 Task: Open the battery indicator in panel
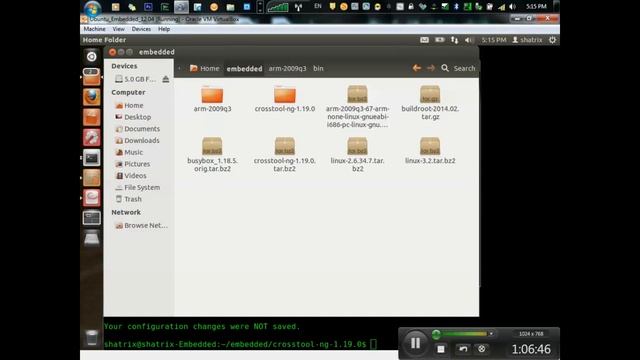440,40
